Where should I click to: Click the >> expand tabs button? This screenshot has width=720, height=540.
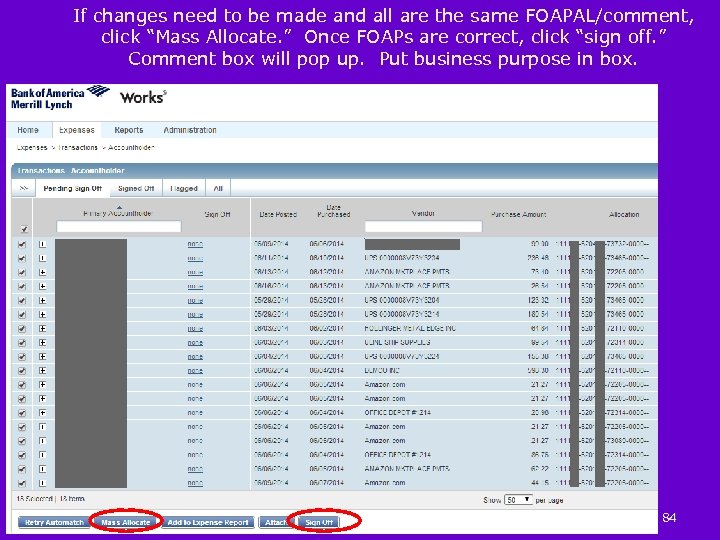point(24,188)
